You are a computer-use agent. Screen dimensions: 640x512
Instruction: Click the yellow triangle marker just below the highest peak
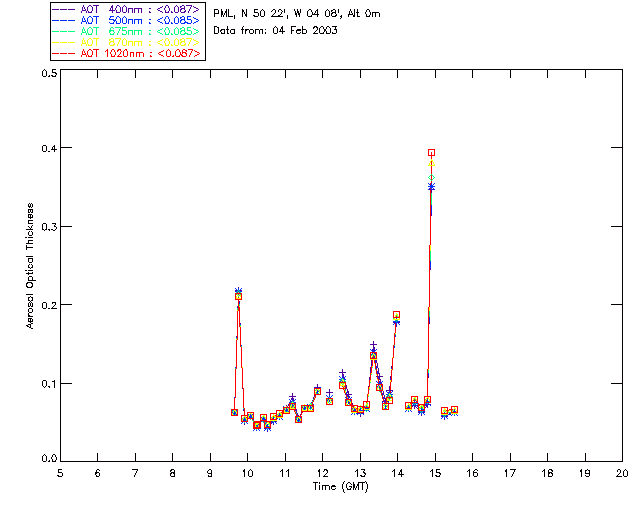point(431,163)
